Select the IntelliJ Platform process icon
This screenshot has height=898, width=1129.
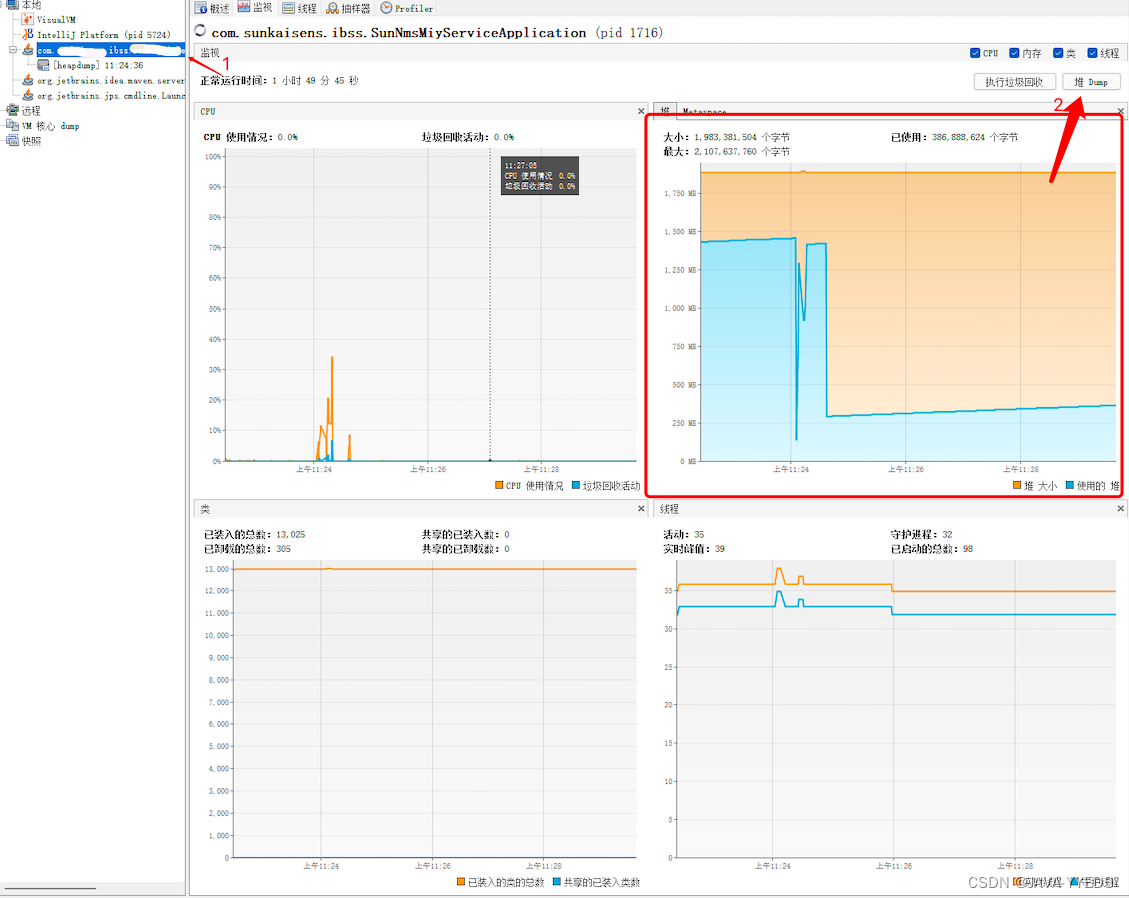(28, 33)
